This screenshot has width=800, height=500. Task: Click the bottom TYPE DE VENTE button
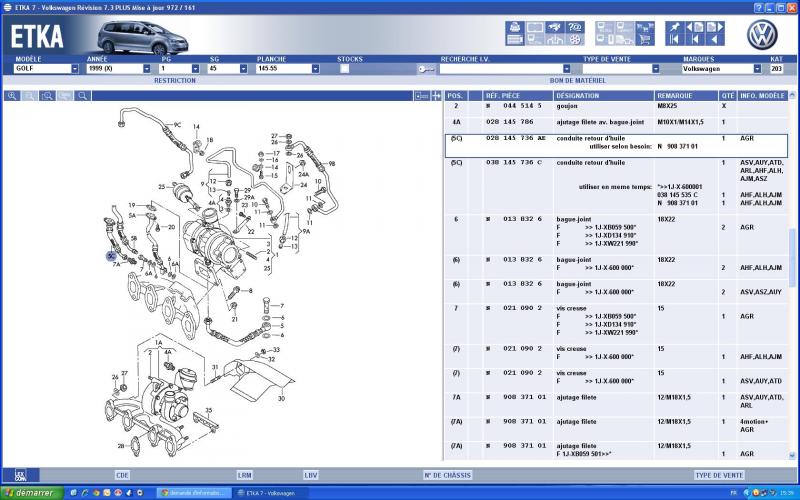point(719,475)
